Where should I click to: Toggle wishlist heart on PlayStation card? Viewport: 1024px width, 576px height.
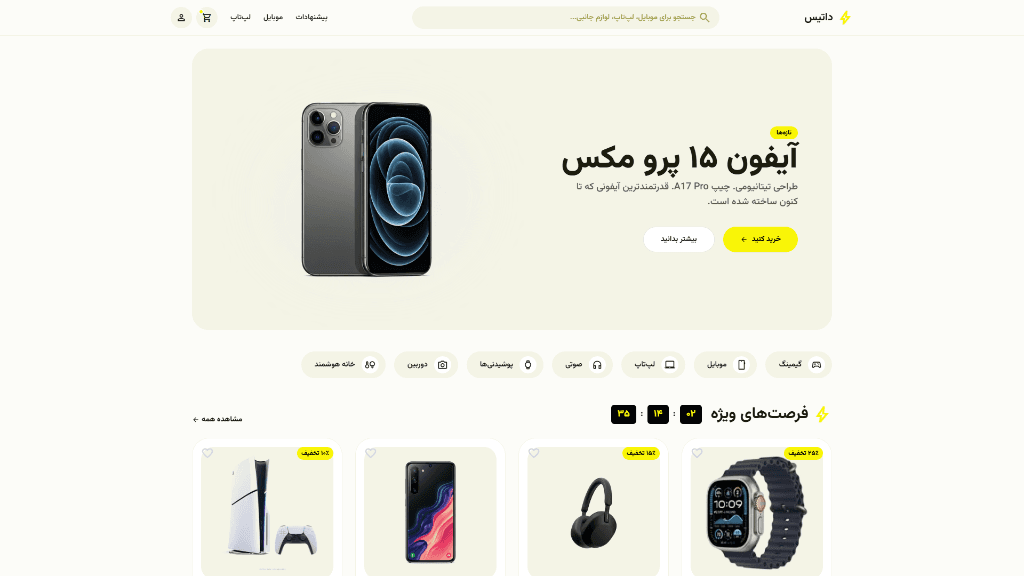coord(207,453)
